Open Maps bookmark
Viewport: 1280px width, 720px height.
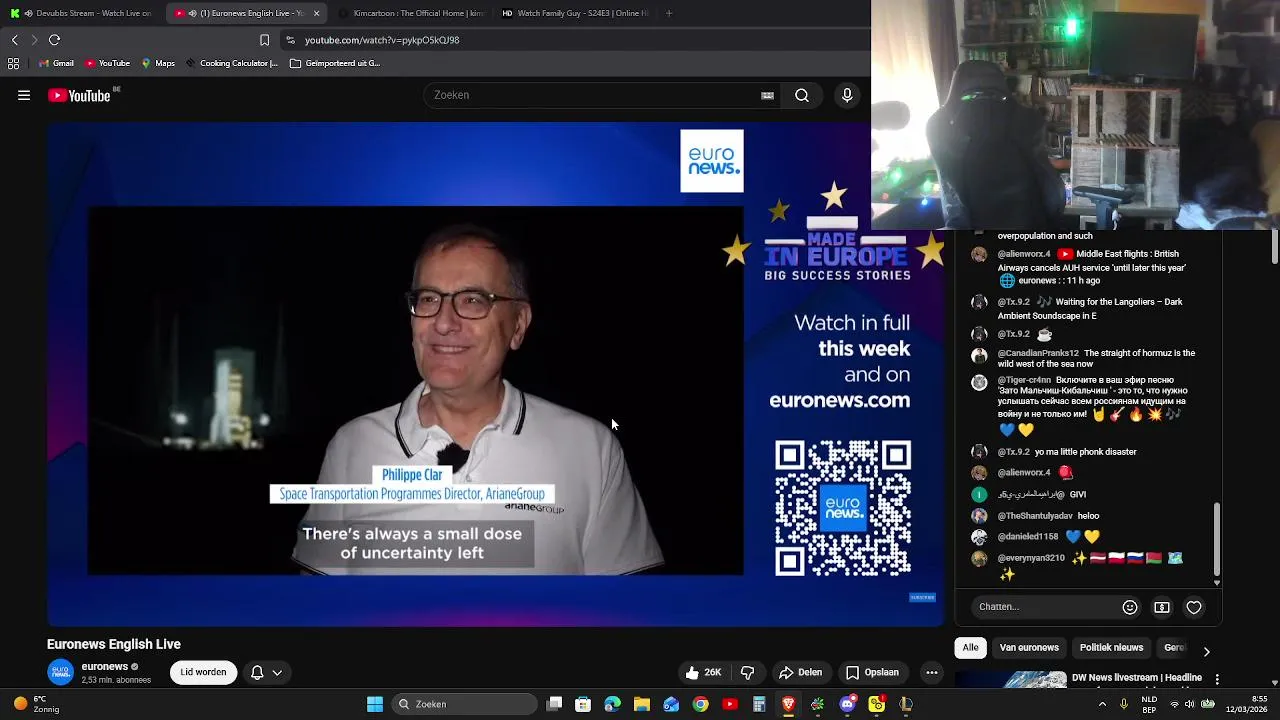tap(158, 63)
